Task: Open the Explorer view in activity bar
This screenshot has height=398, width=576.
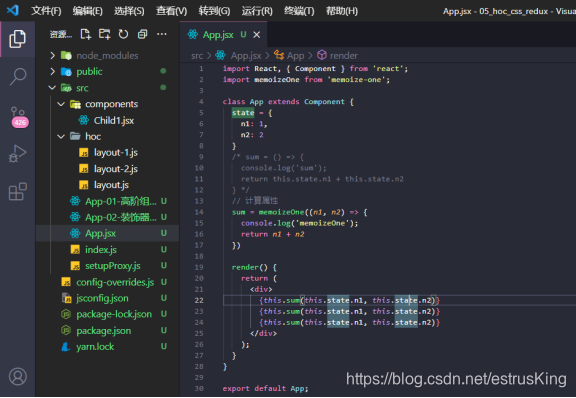Action: (17, 39)
